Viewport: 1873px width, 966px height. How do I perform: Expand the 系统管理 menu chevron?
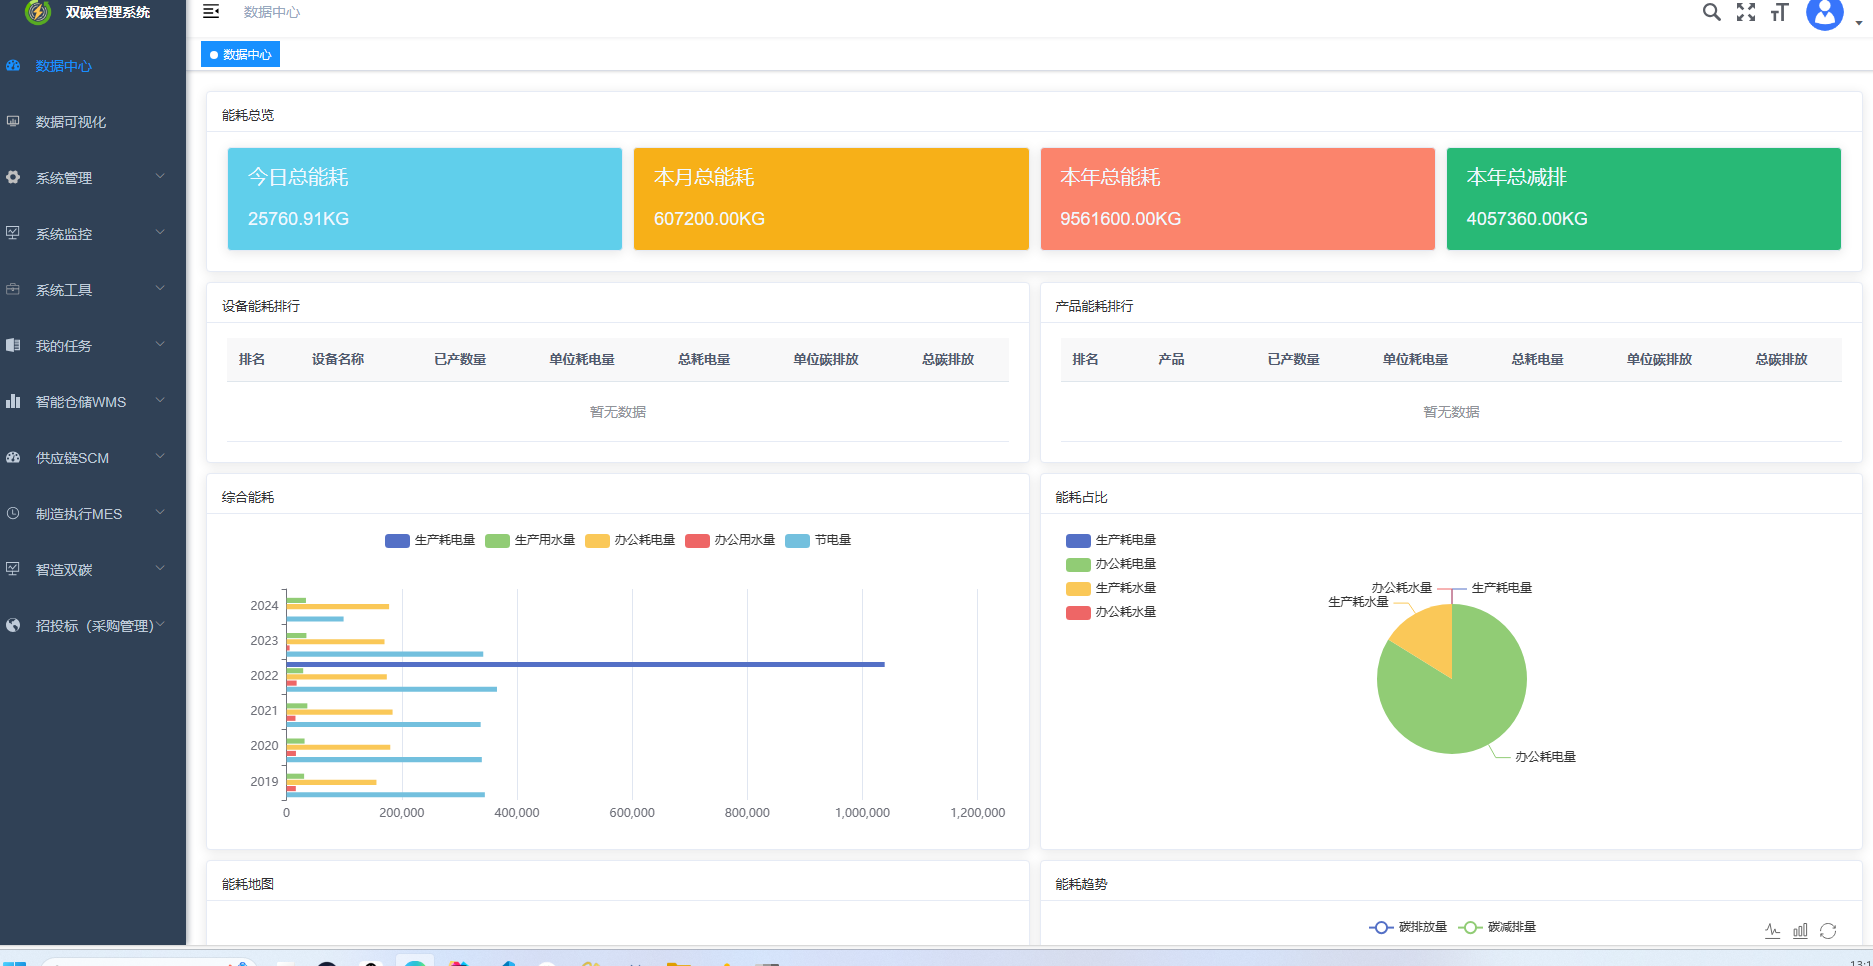coord(160,177)
